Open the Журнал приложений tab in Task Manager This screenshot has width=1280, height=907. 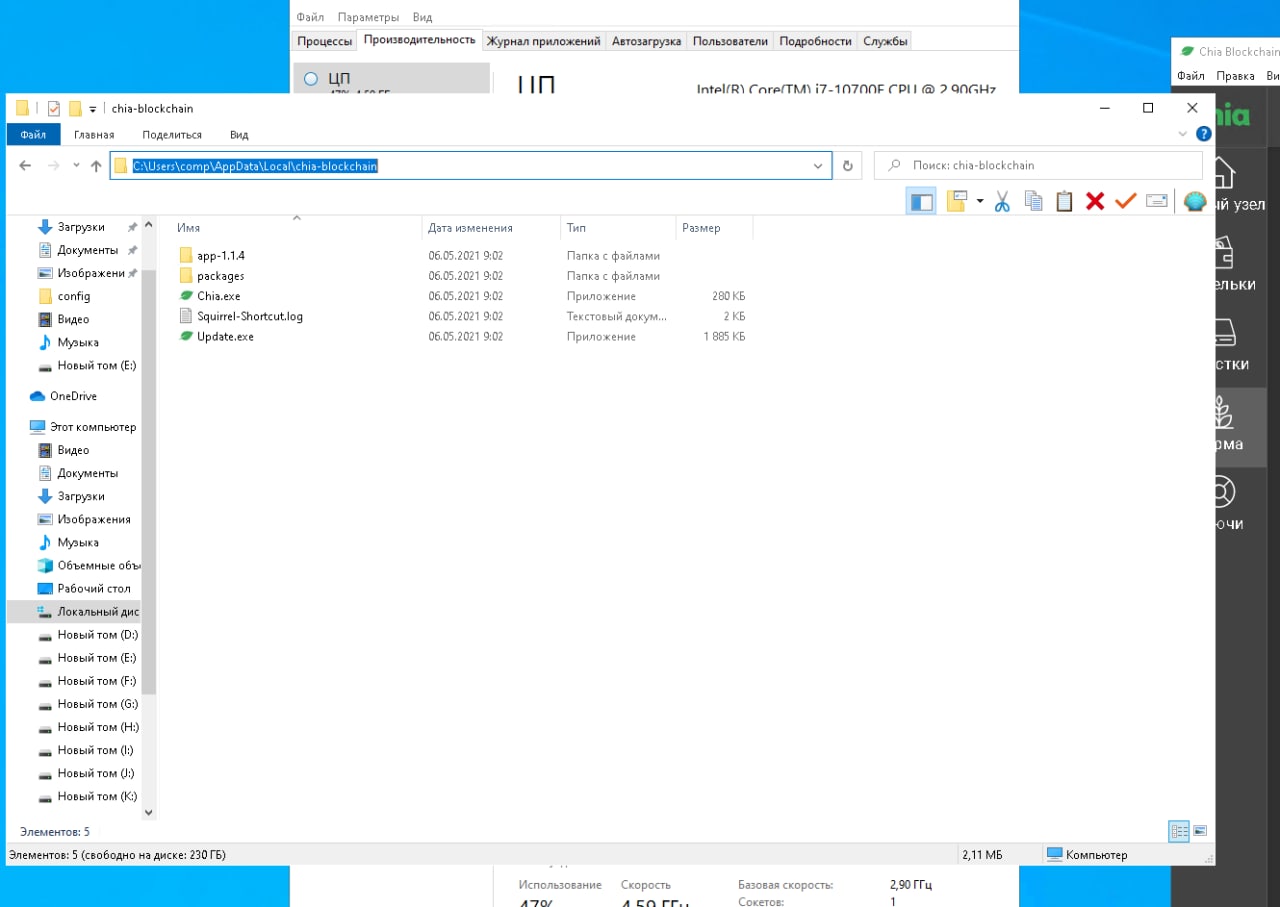coord(543,41)
